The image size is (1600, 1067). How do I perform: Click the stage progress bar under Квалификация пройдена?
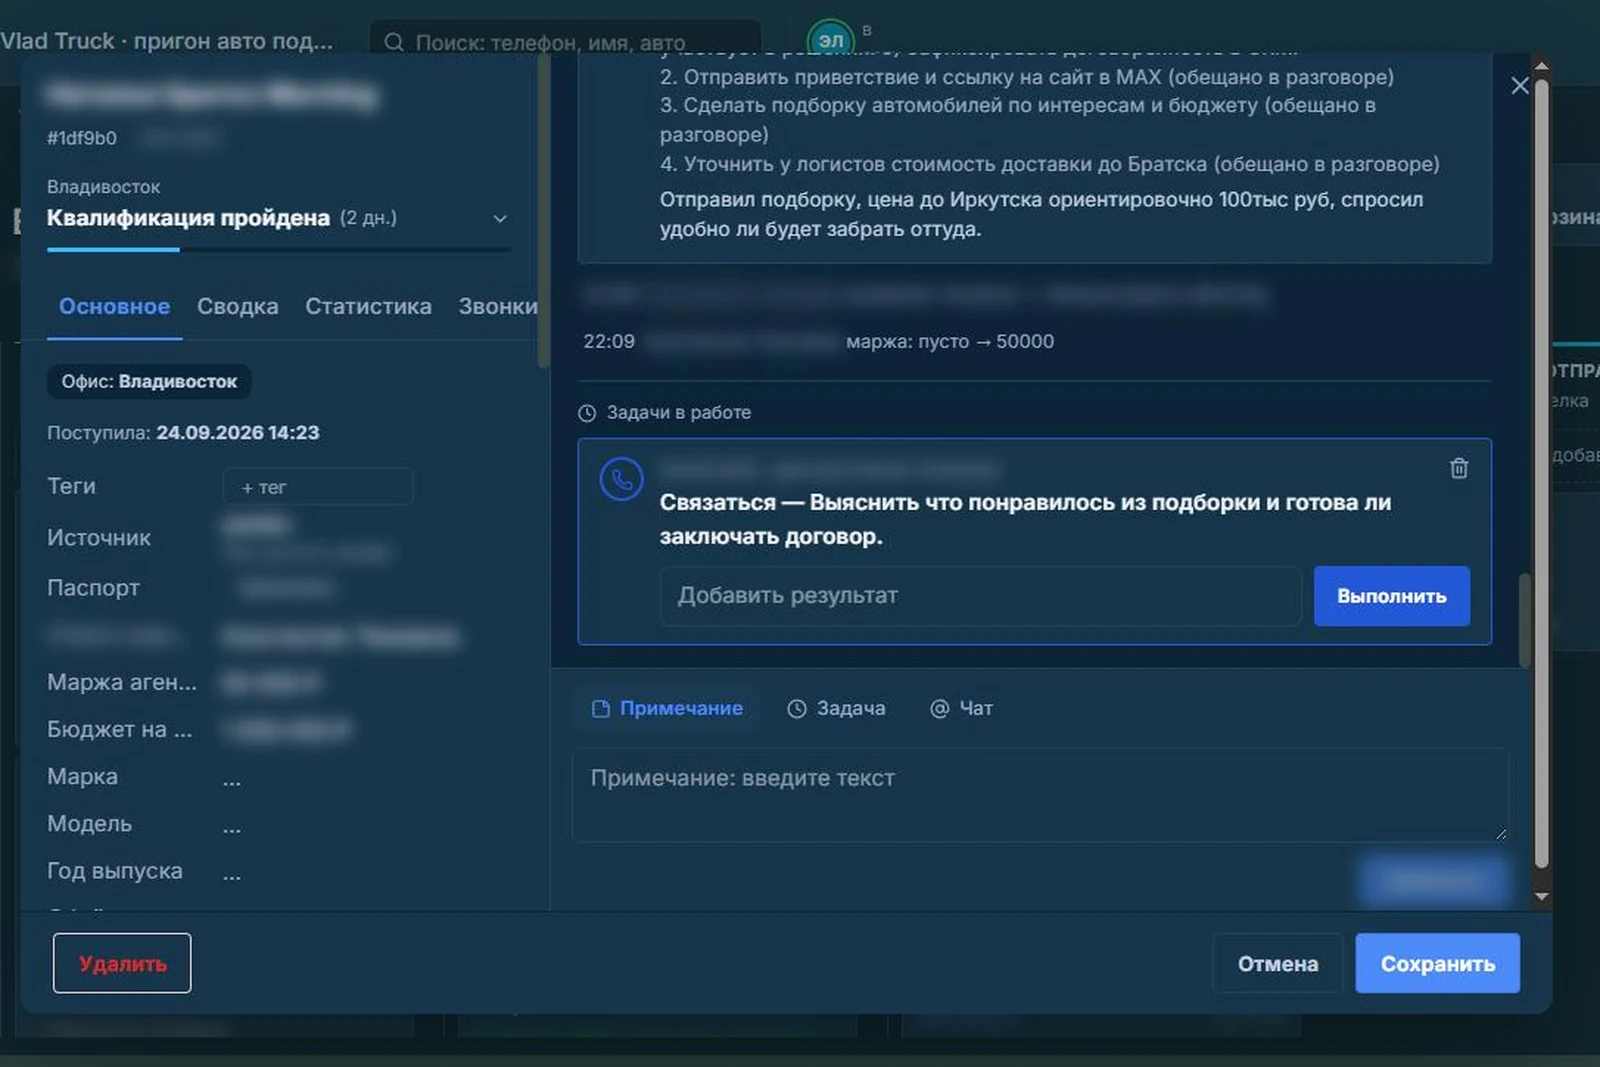[x=278, y=249]
